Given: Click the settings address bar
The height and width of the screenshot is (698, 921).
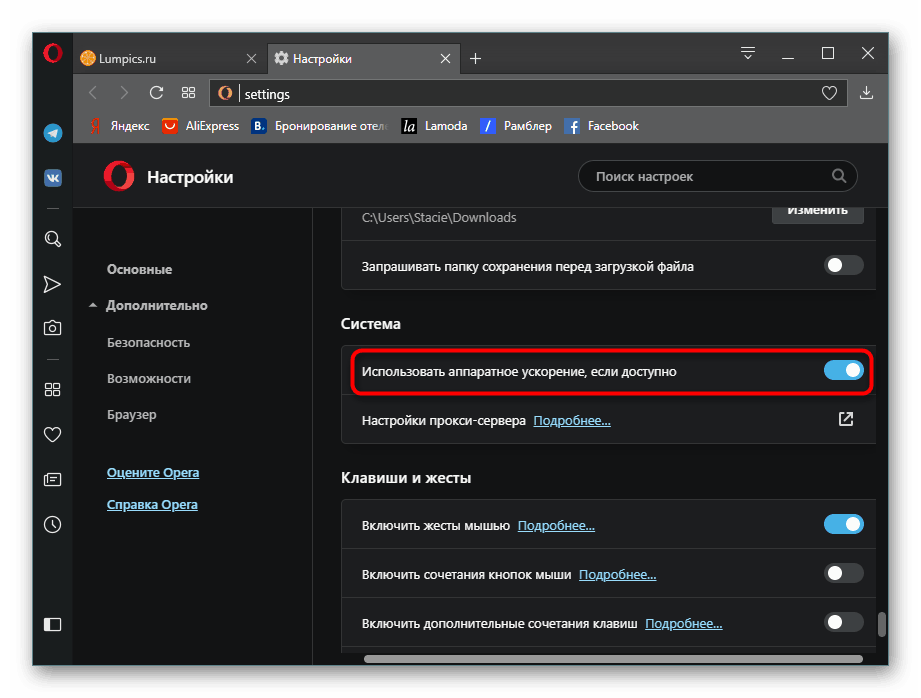Looking at the screenshot, I should tap(527, 93).
